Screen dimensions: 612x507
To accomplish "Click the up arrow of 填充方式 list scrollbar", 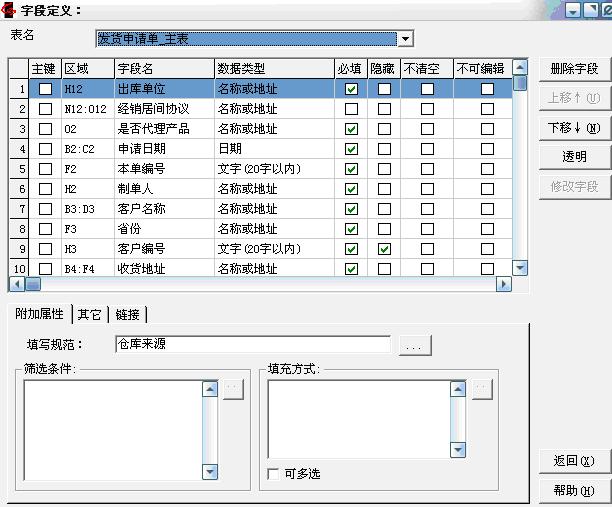I will 459,387.
